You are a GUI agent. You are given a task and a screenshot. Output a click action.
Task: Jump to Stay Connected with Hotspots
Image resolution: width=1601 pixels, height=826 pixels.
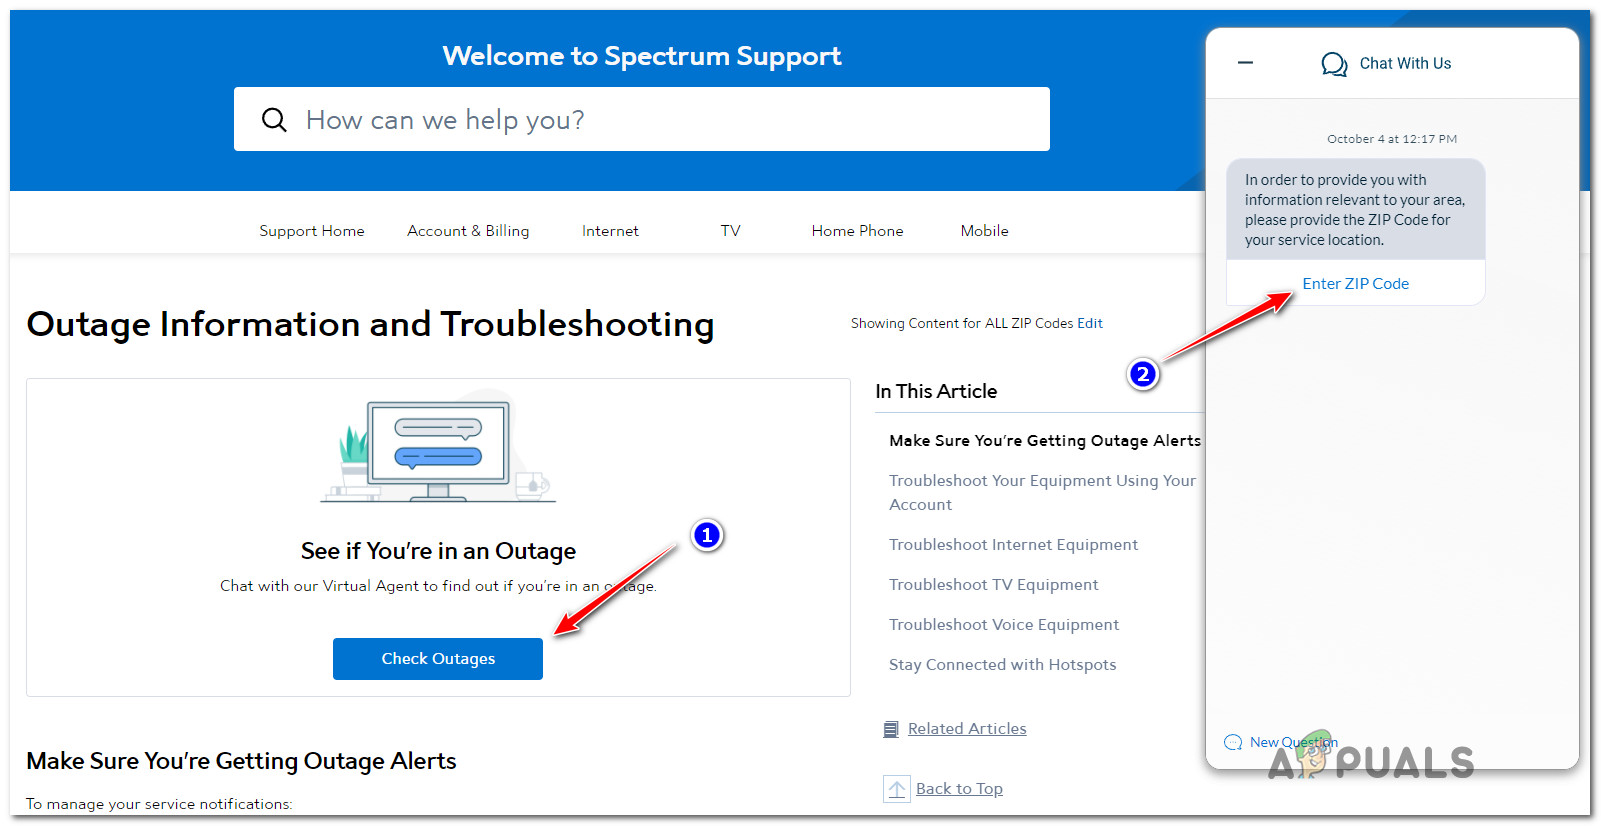[1002, 665]
